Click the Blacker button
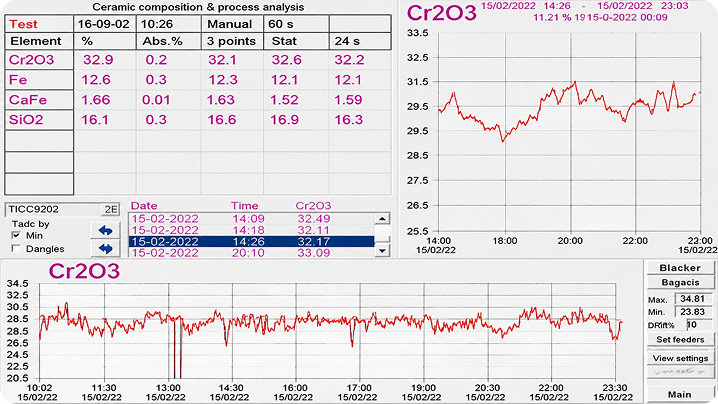This screenshot has height=404, width=718. pyautogui.click(x=680, y=268)
